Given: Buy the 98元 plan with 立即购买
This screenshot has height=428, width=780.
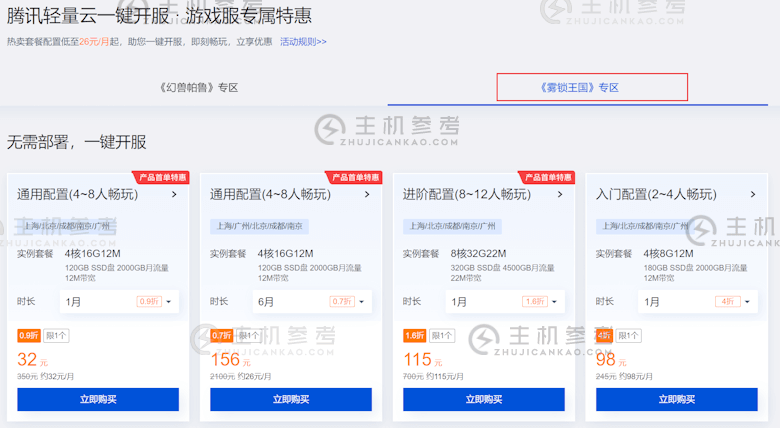Looking at the screenshot, I should [x=677, y=399].
